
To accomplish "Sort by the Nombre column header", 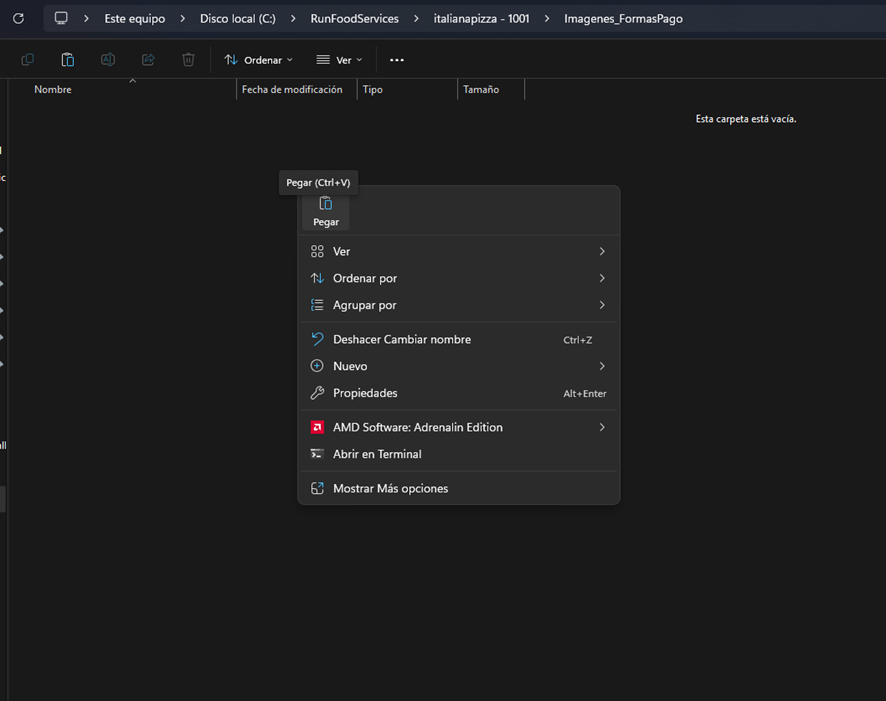I will pyautogui.click(x=53, y=89).
